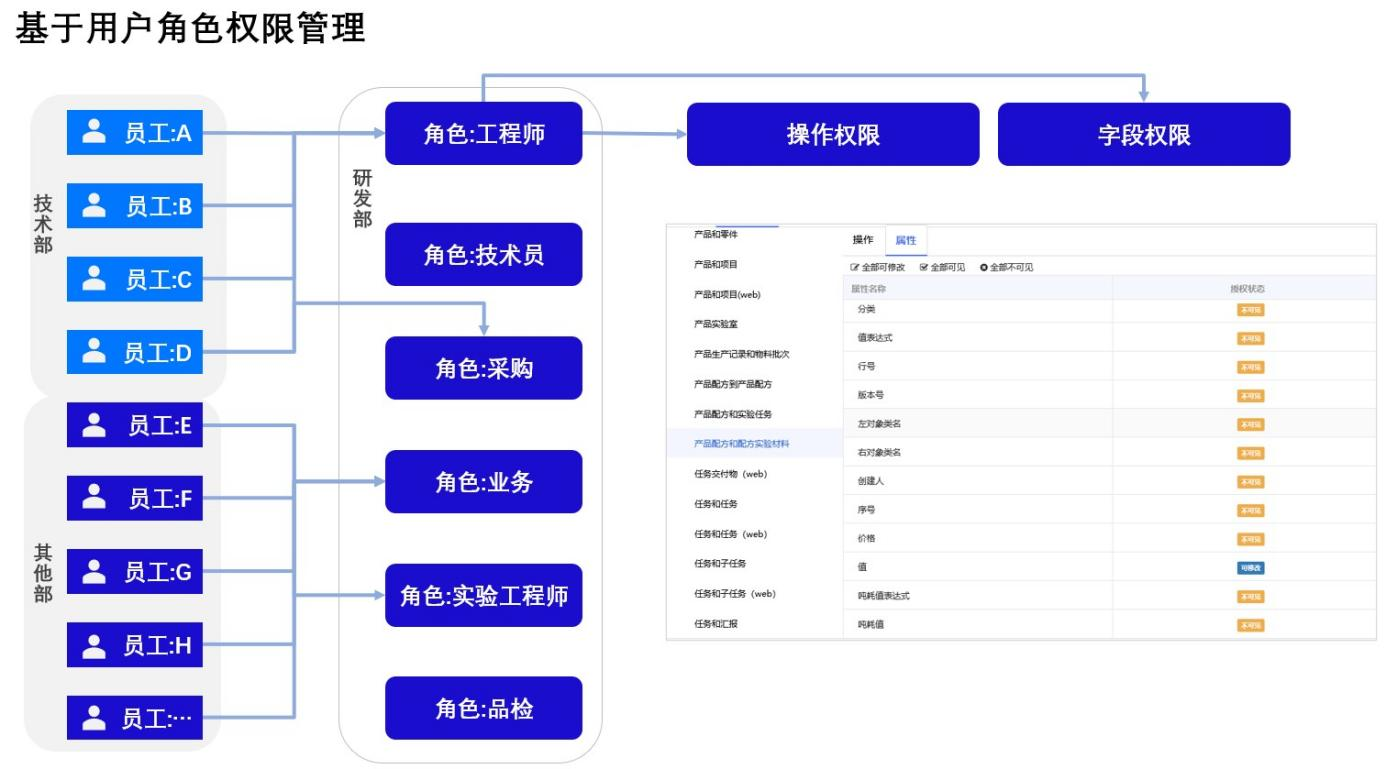The width and height of the screenshot is (1386, 769).
Task: Select the 角色:工程师 role box
Action: point(483,134)
